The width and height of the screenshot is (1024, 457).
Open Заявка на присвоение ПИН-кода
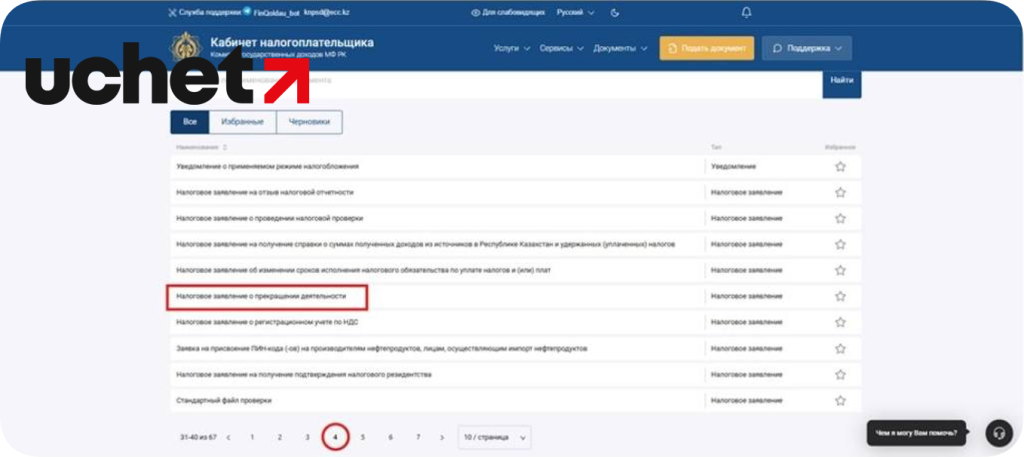pos(382,349)
